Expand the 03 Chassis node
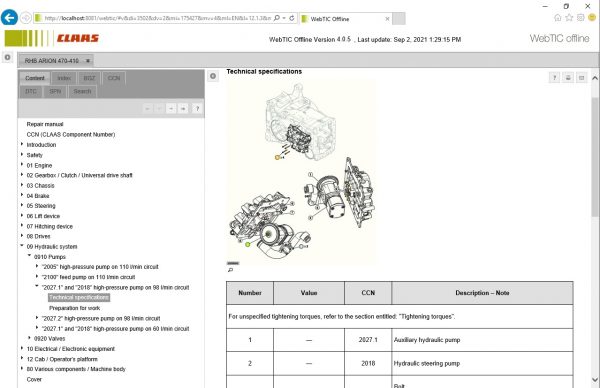600x388 pixels. point(22,185)
